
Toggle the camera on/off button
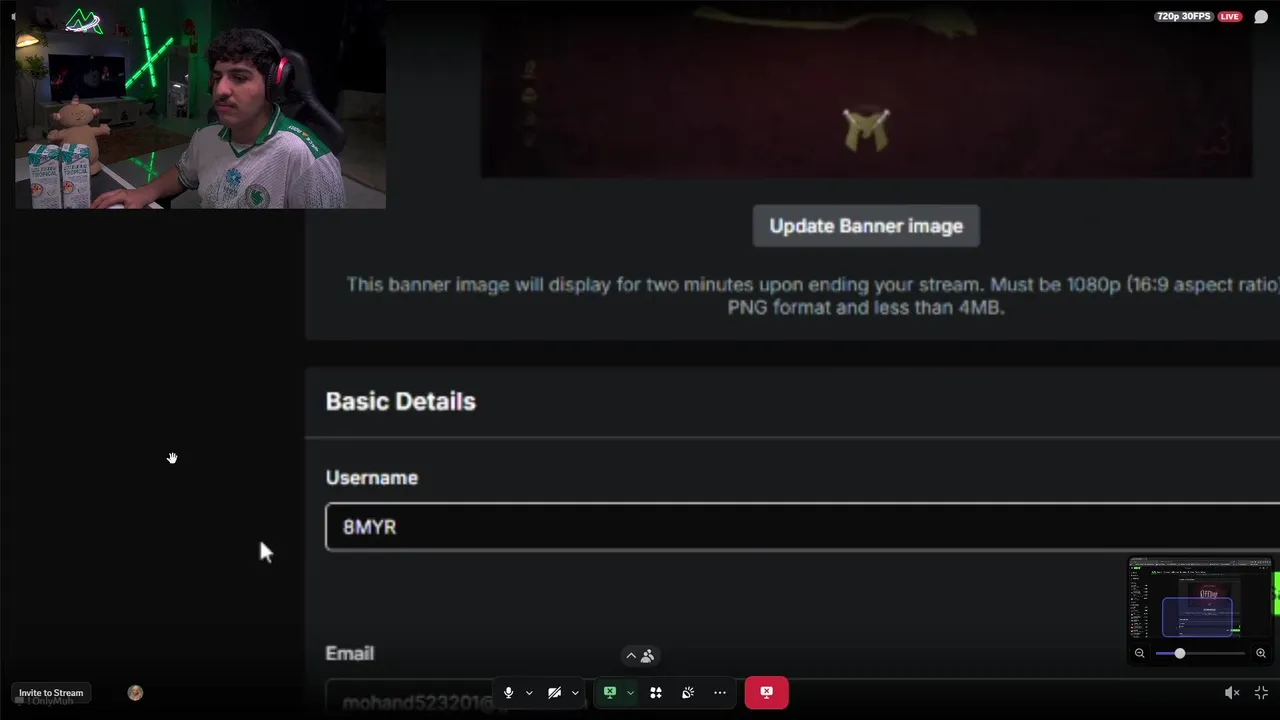(x=554, y=692)
